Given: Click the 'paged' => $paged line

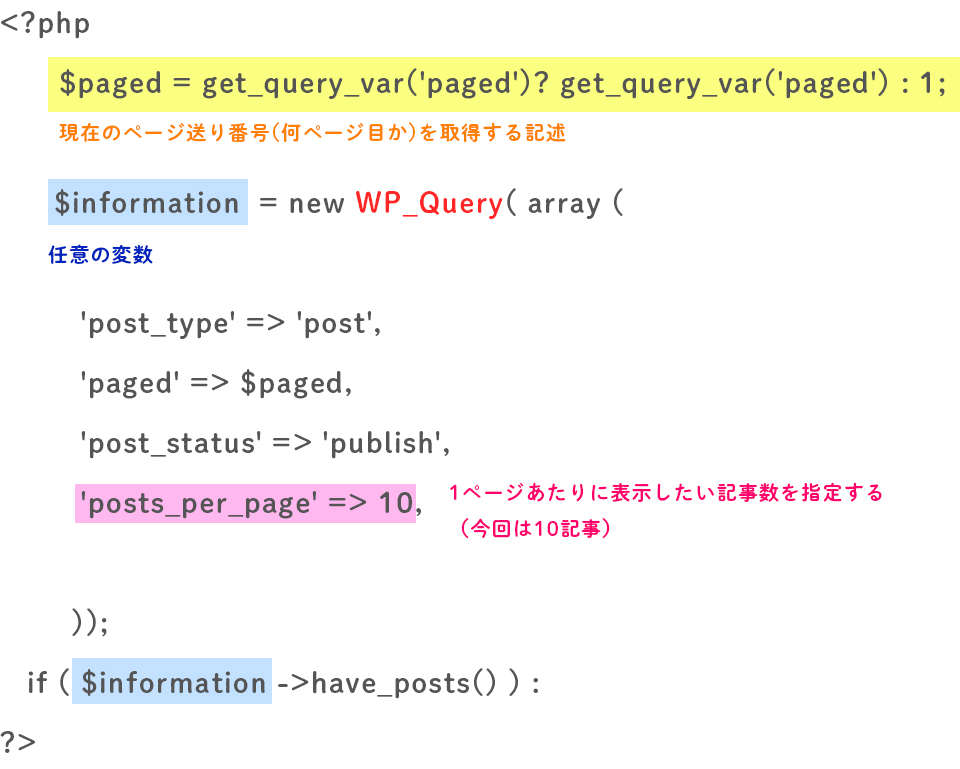Looking at the screenshot, I should (x=215, y=384).
